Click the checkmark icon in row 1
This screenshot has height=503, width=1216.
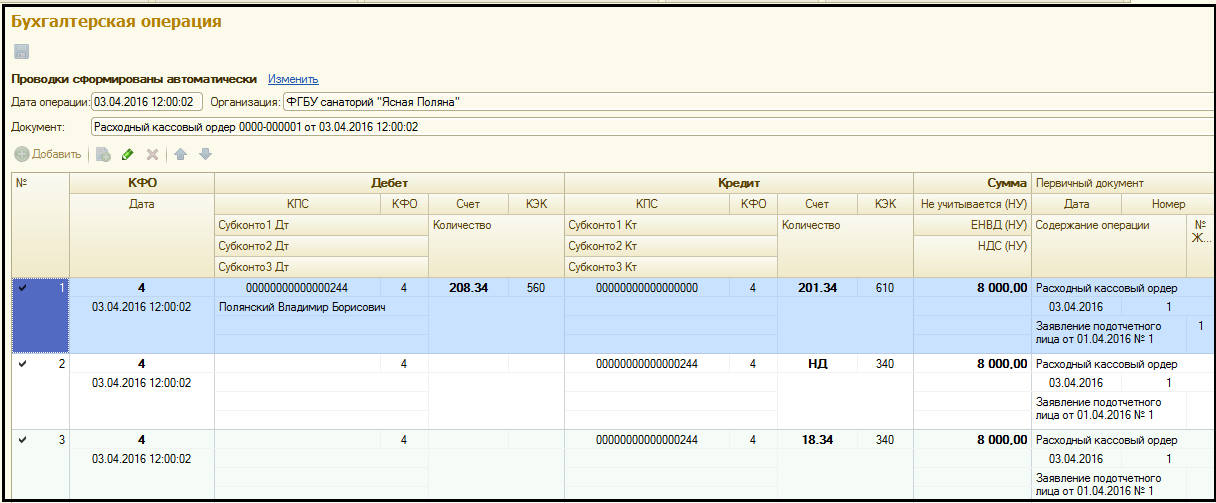[23, 288]
